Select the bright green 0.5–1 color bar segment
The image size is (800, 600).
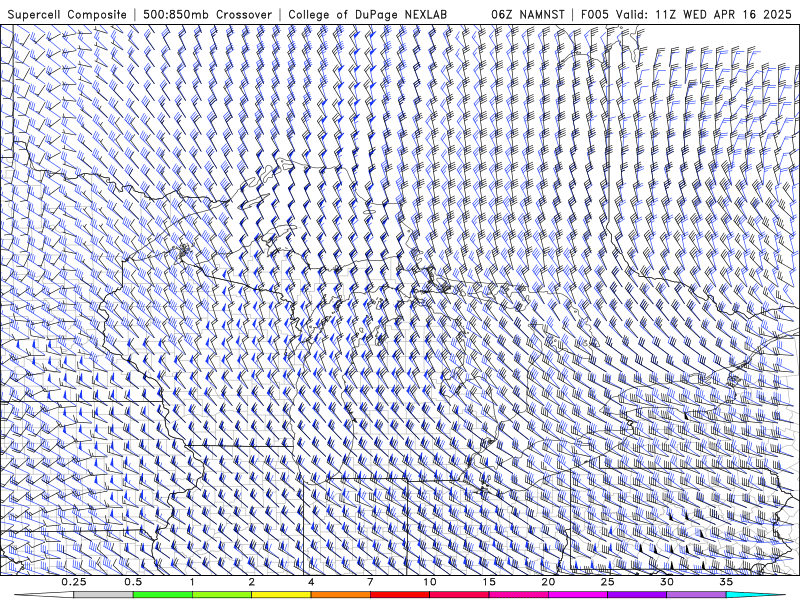163,595
